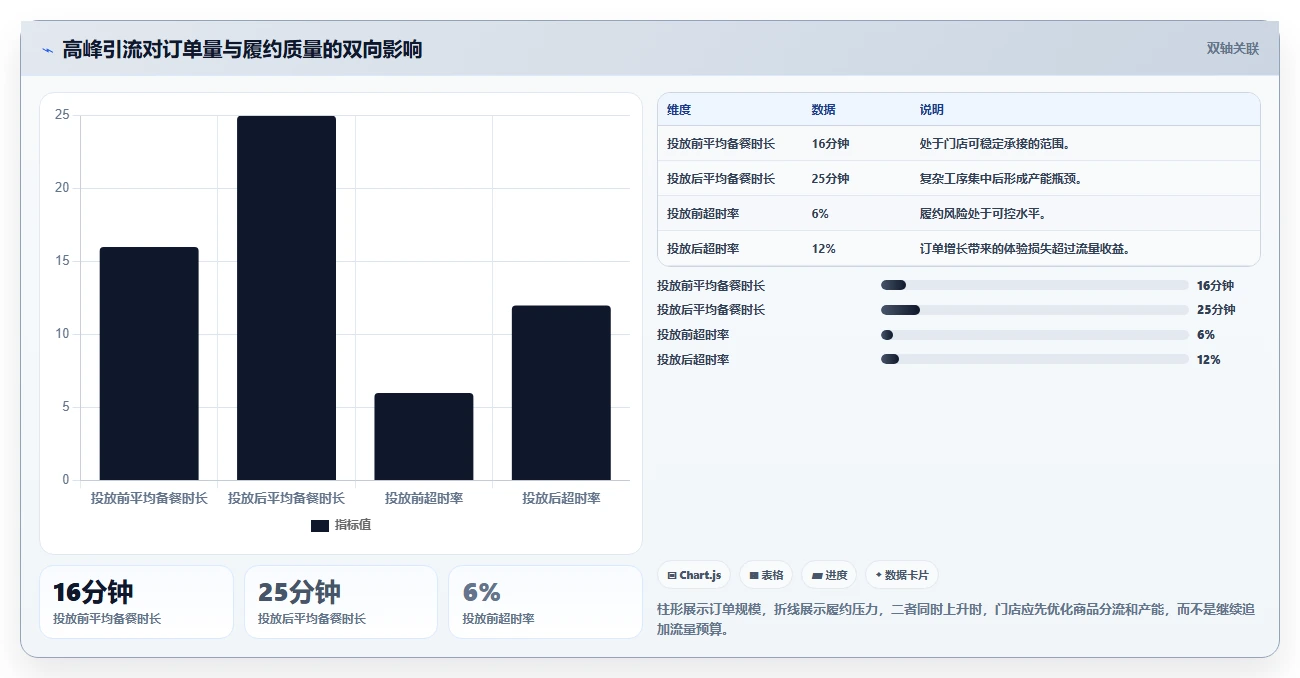The image size is (1300, 678).
Task: Open the 25分钟 data card
Action: pos(341,602)
